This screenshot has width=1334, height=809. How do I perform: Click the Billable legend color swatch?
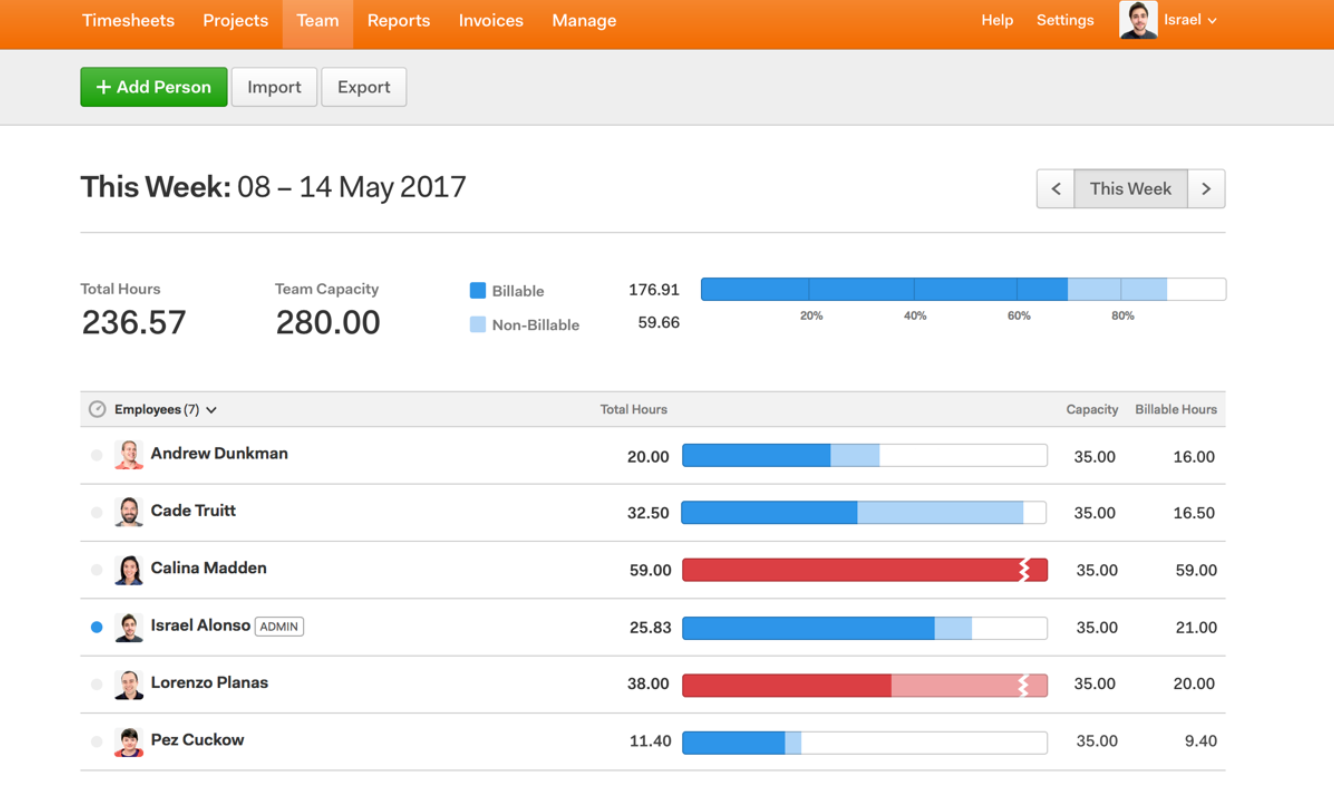click(x=478, y=290)
